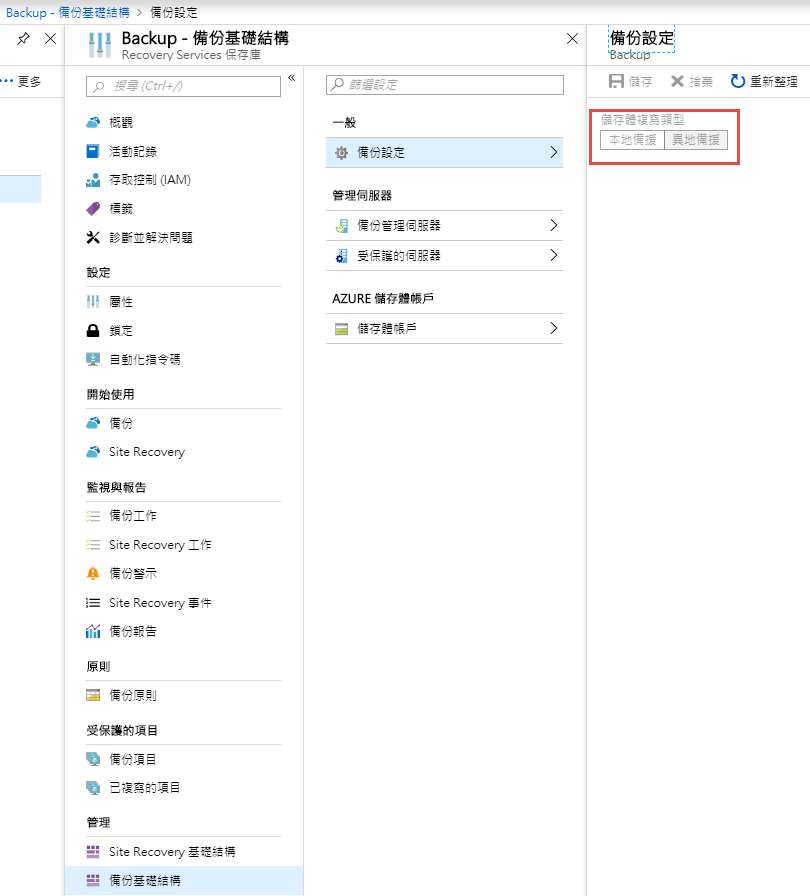Click the Site Recovery 工作 checklist icon
810x896 pixels.
pos(93,545)
